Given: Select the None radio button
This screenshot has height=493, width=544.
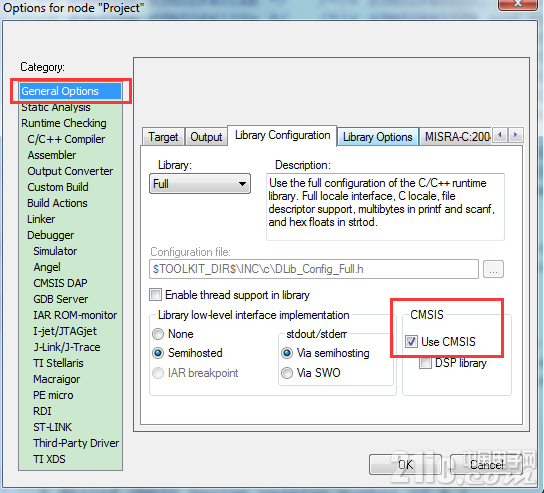Looking at the screenshot, I should pos(158,334).
